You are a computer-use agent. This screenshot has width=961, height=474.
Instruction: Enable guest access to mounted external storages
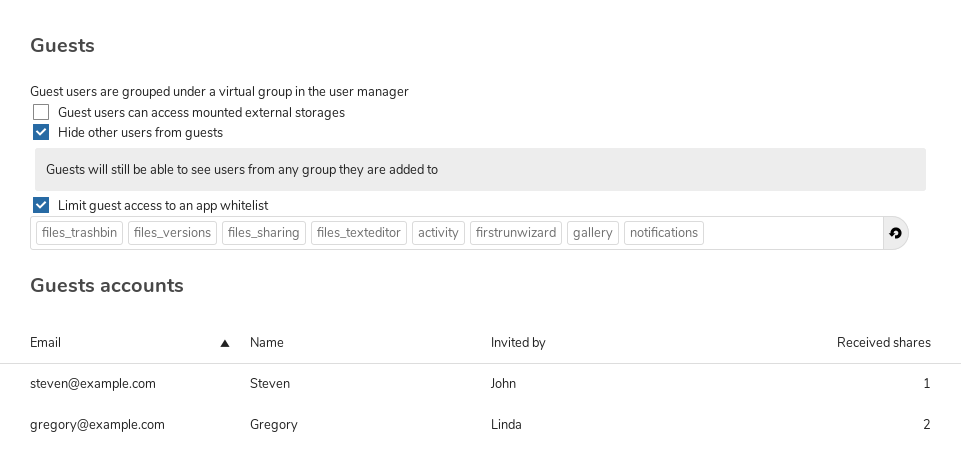[41, 112]
